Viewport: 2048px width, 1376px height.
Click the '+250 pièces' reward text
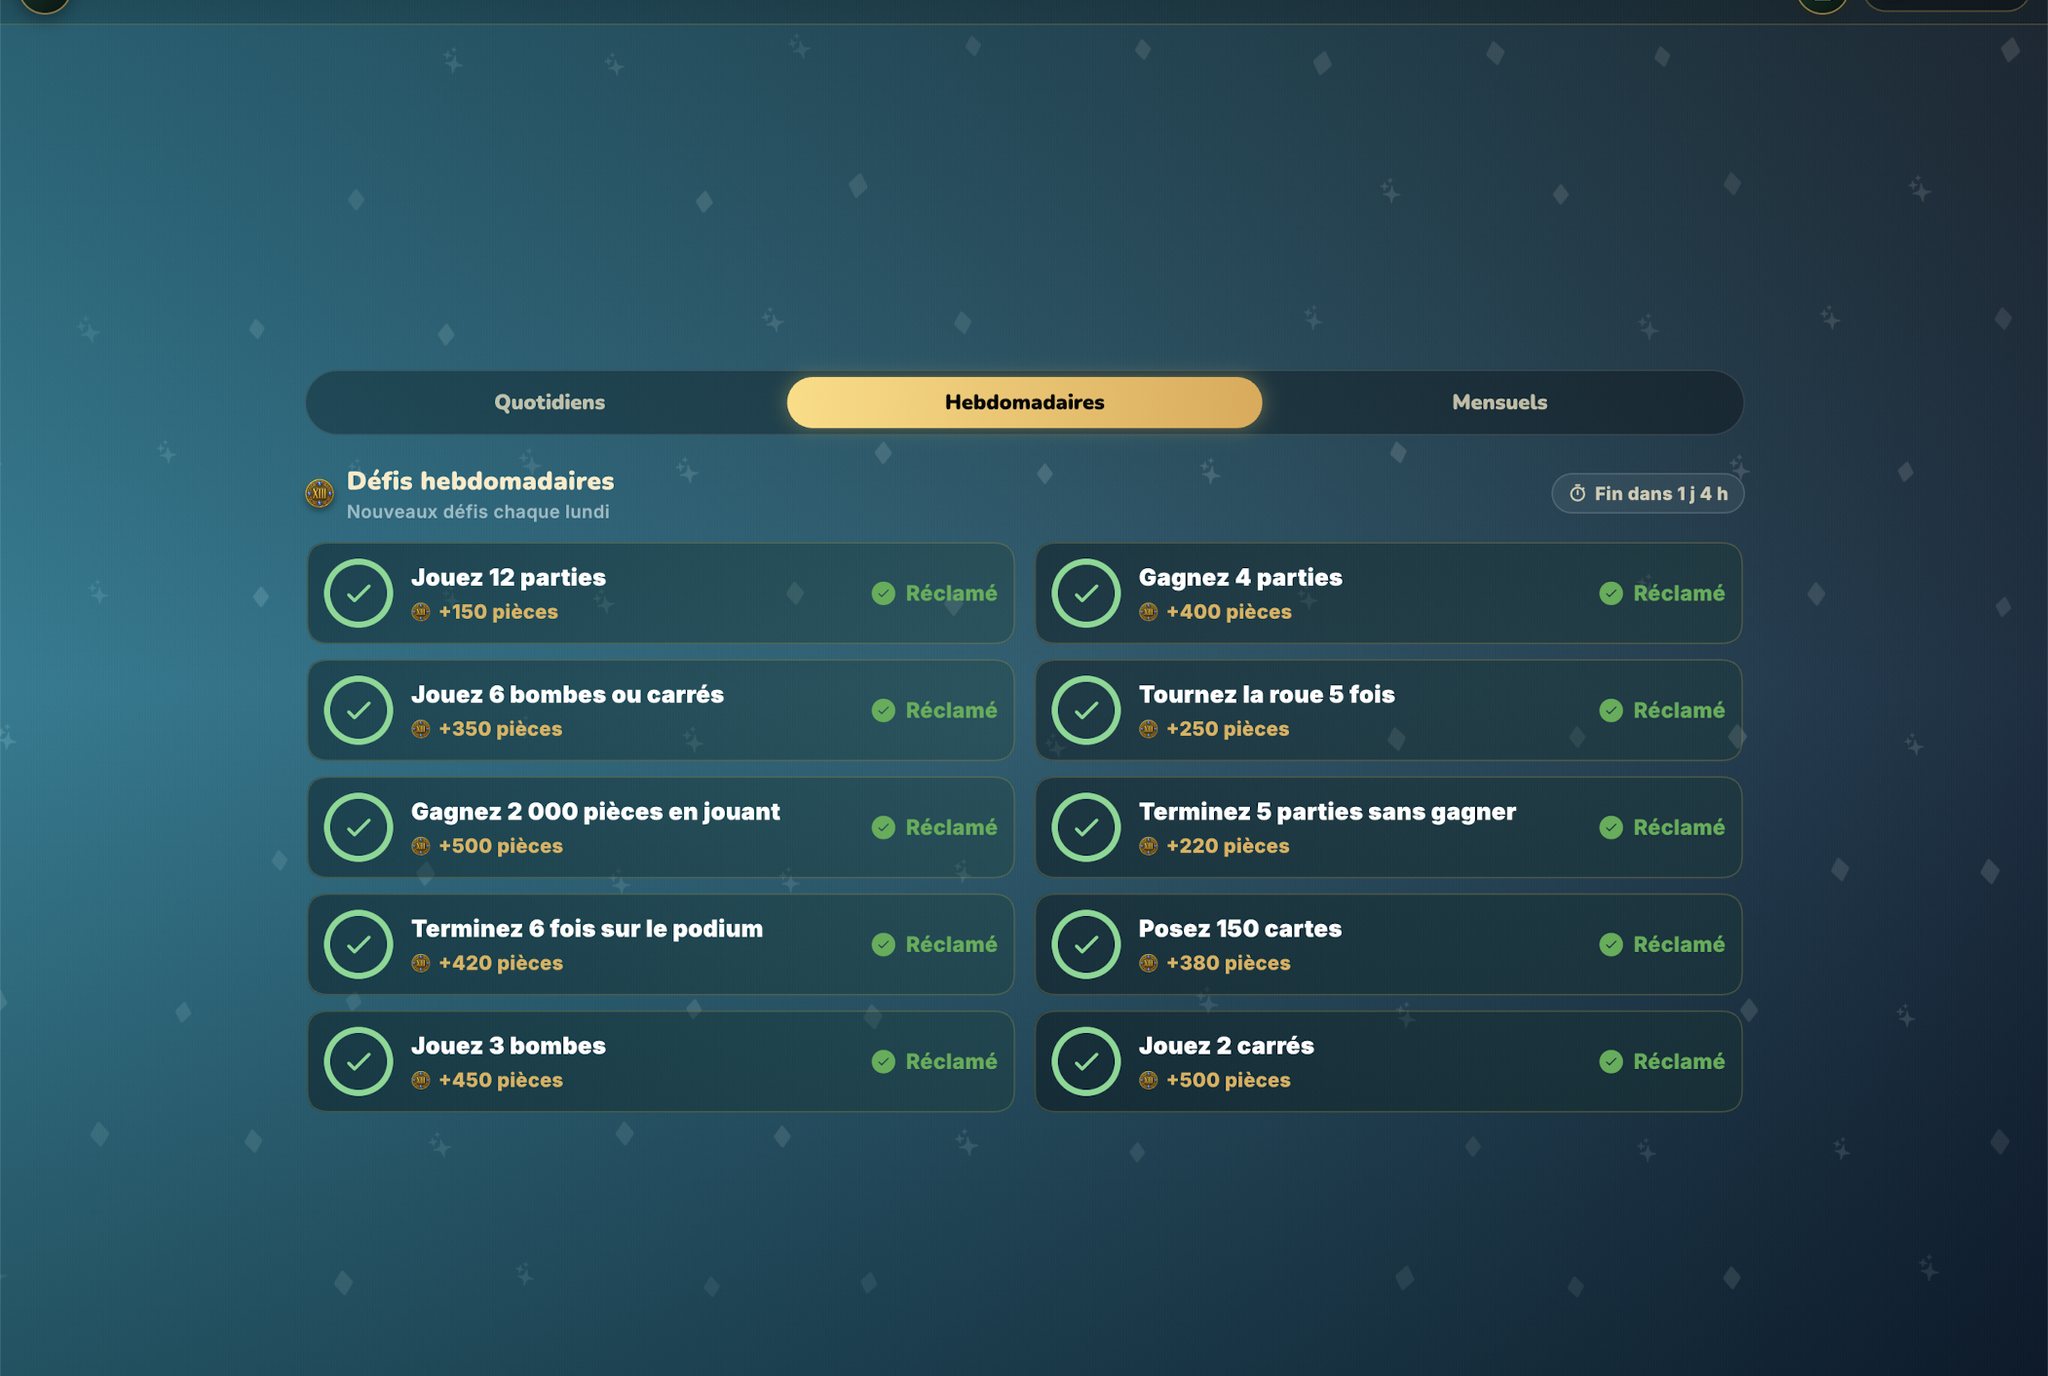1228,729
